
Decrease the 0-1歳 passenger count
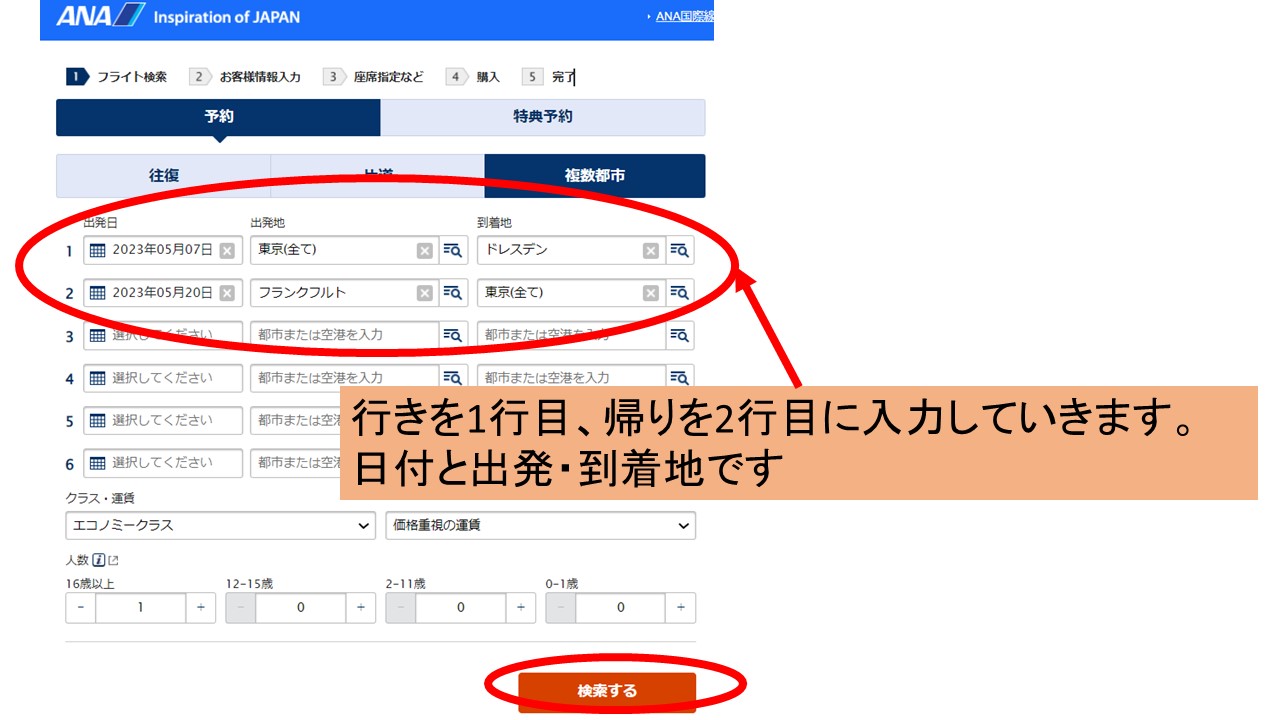pos(561,608)
